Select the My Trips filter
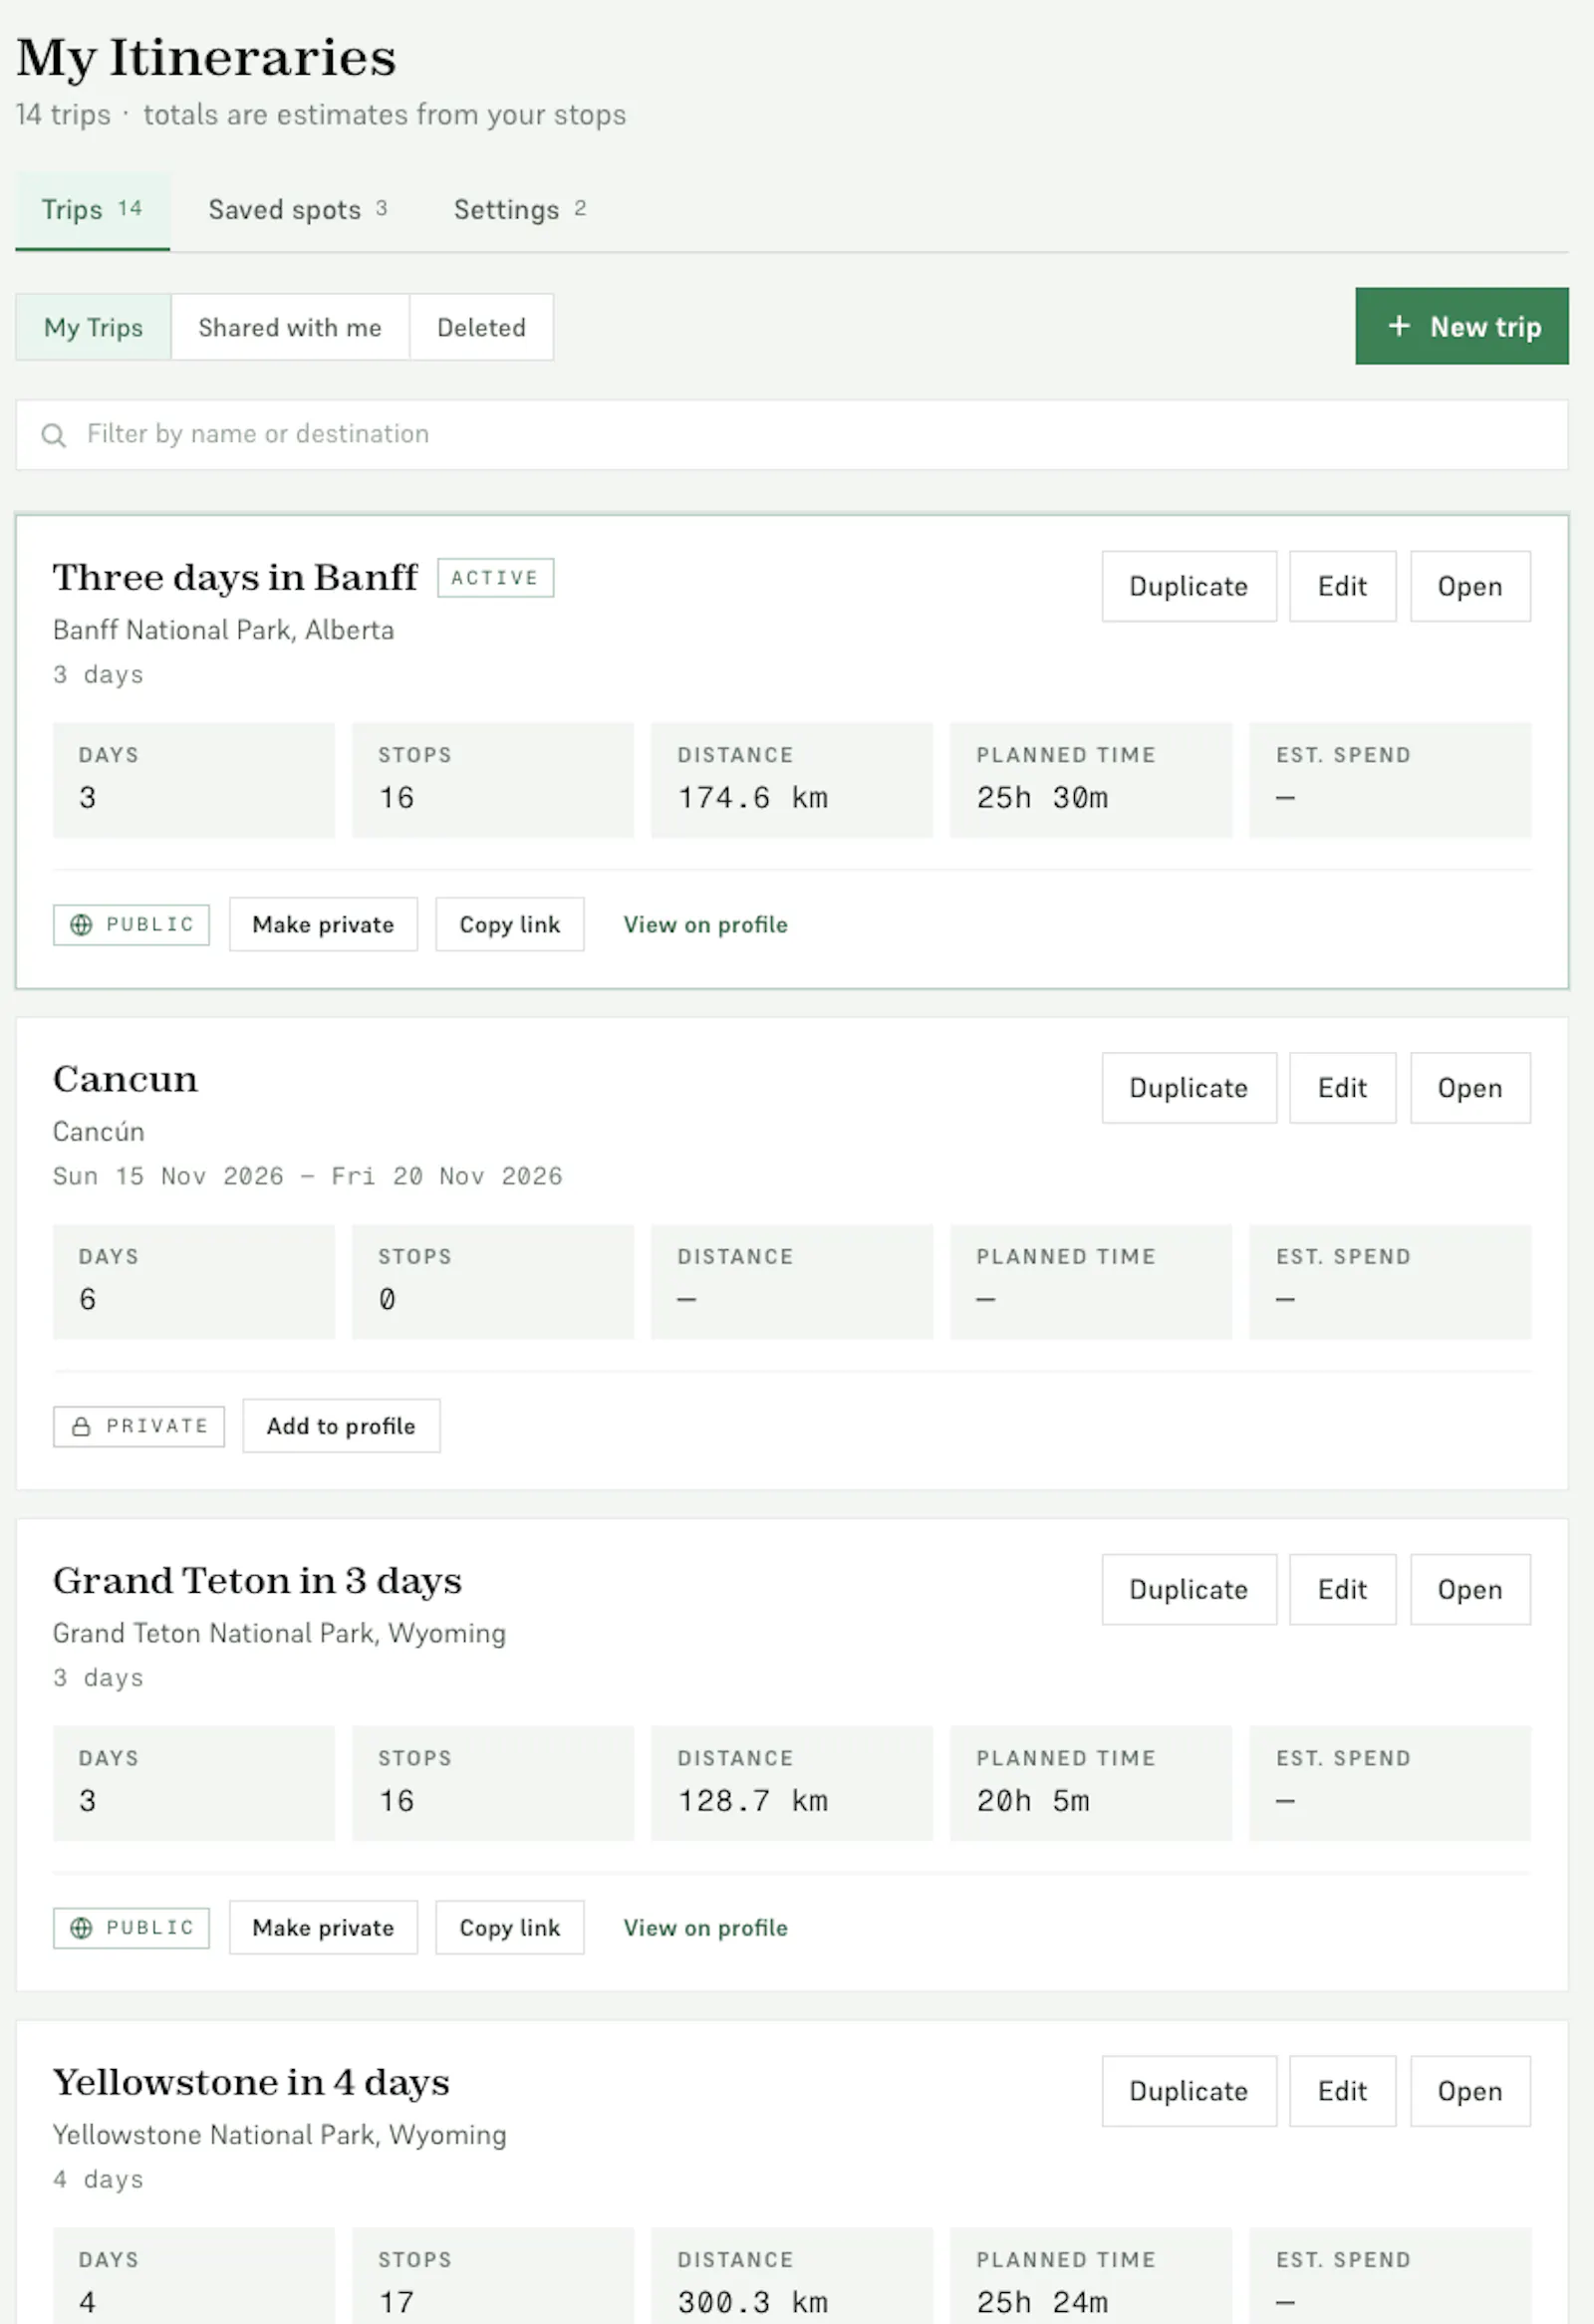Screen dimensions: 1594x2324 click(93, 327)
